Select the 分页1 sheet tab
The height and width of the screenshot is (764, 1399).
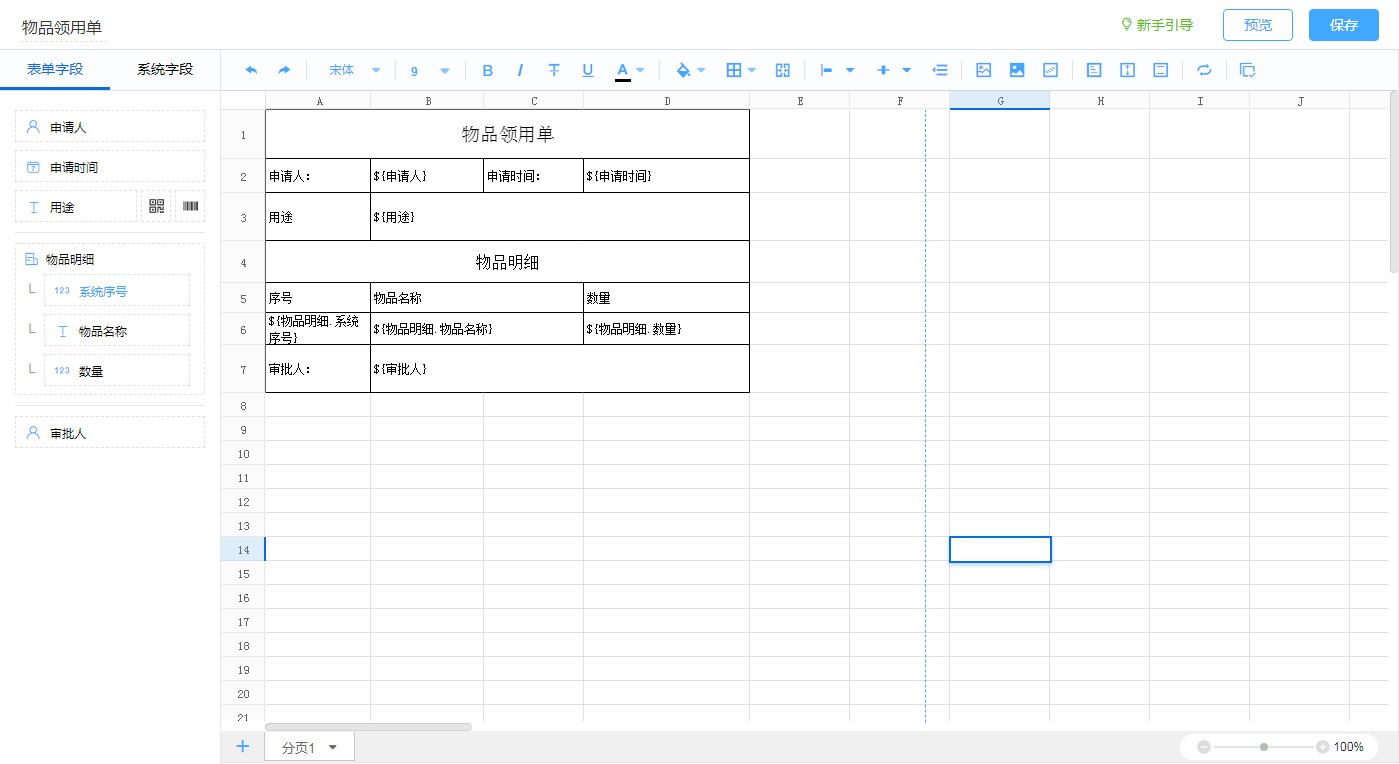point(298,748)
